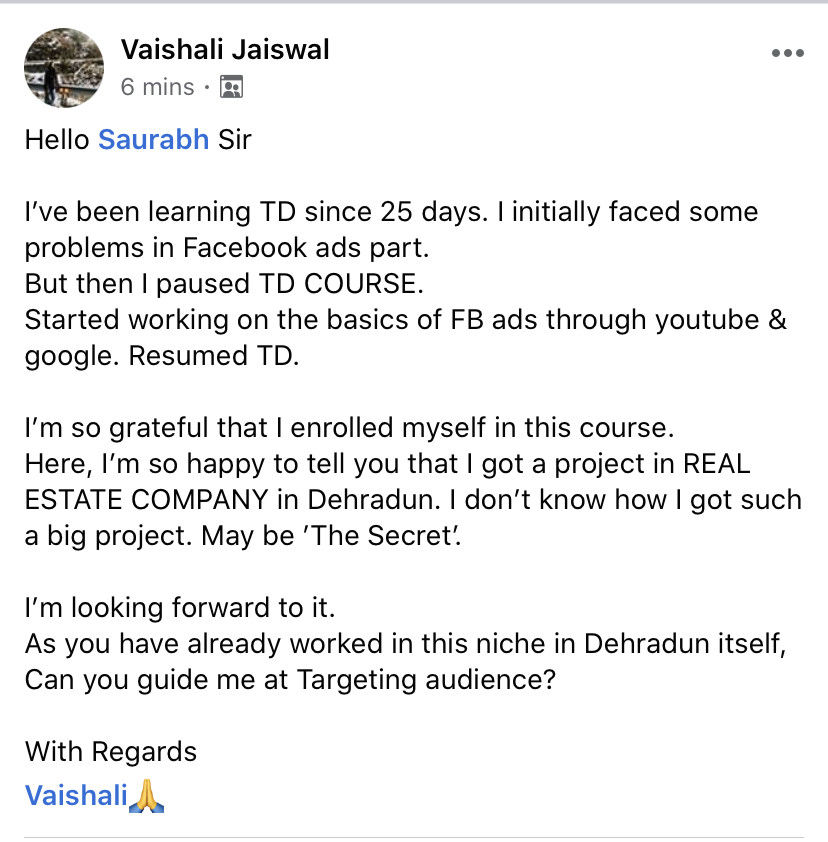Click the group audience icon beside timestamp
This screenshot has height=842, width=828.
tap(231, 88)
